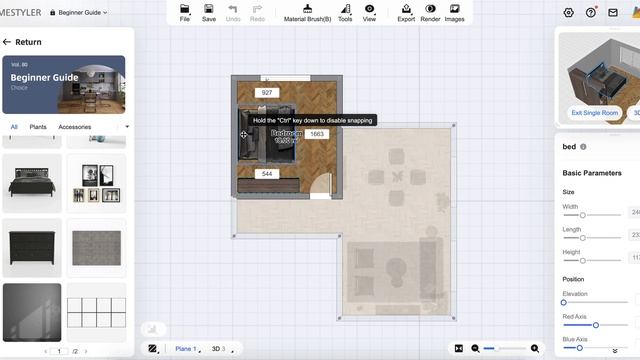Click the Save toolbar icon

pos(209,9)
